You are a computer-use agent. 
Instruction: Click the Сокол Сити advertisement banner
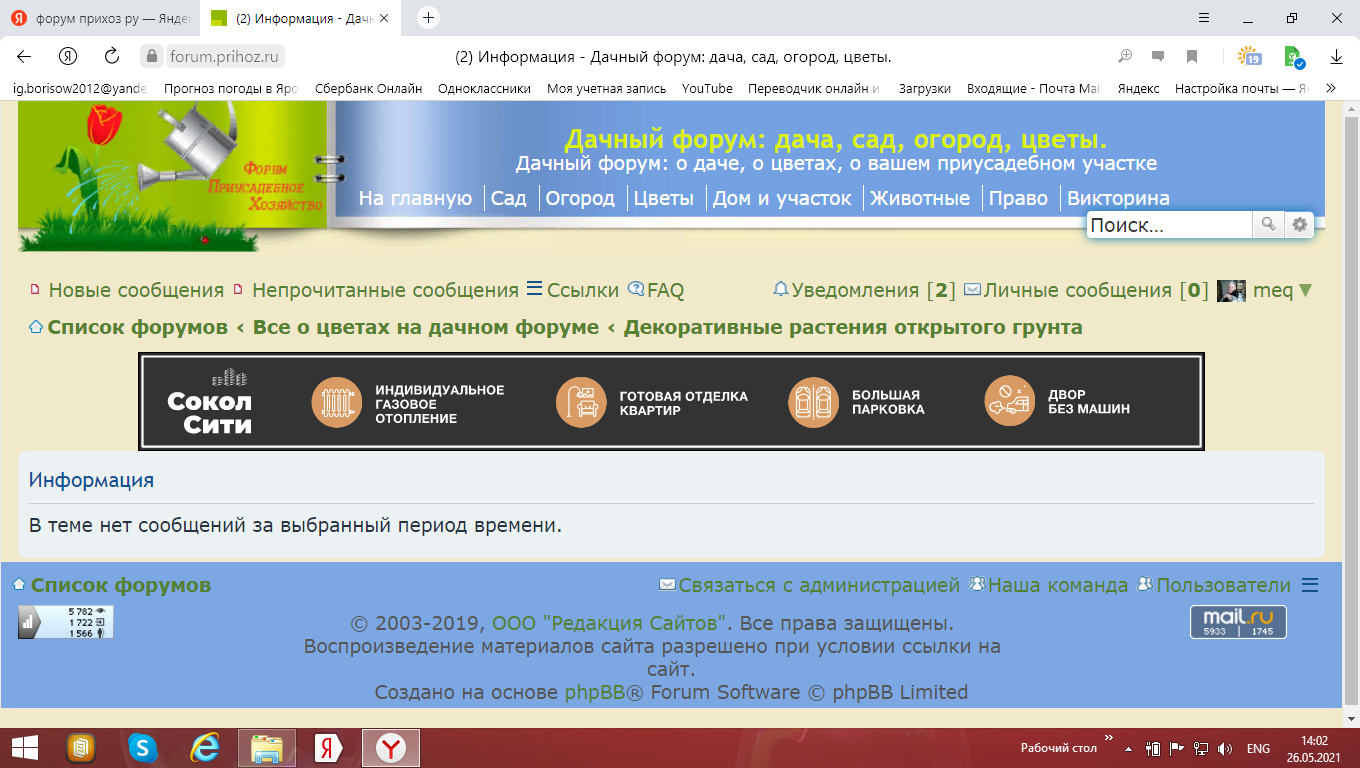coord(671,401)
